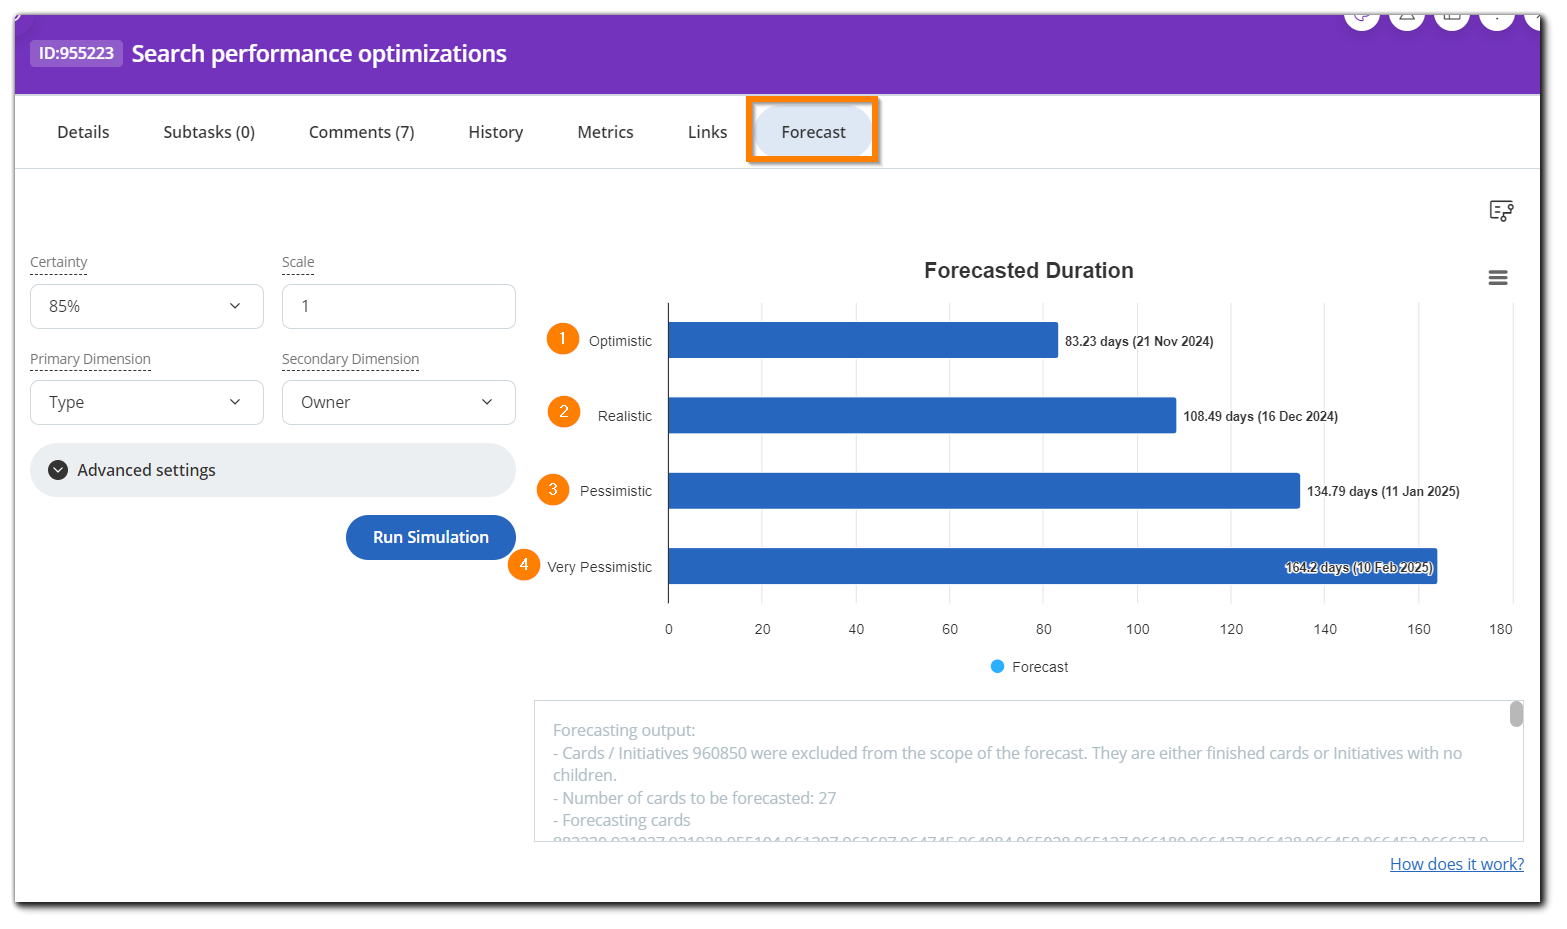Open Primary Dimension Type dropdown

[x=147, y=402]
